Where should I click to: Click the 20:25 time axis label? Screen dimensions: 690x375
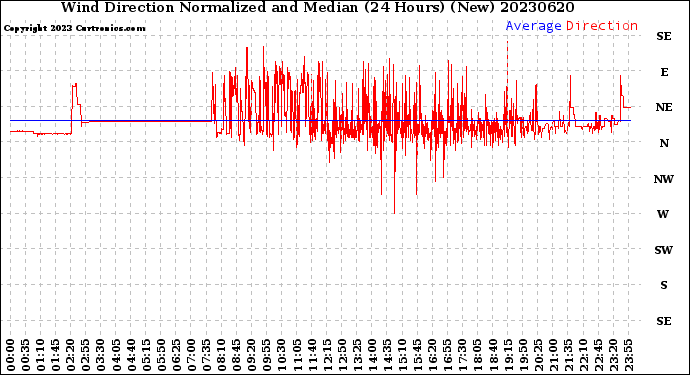(x=538, y=355)
